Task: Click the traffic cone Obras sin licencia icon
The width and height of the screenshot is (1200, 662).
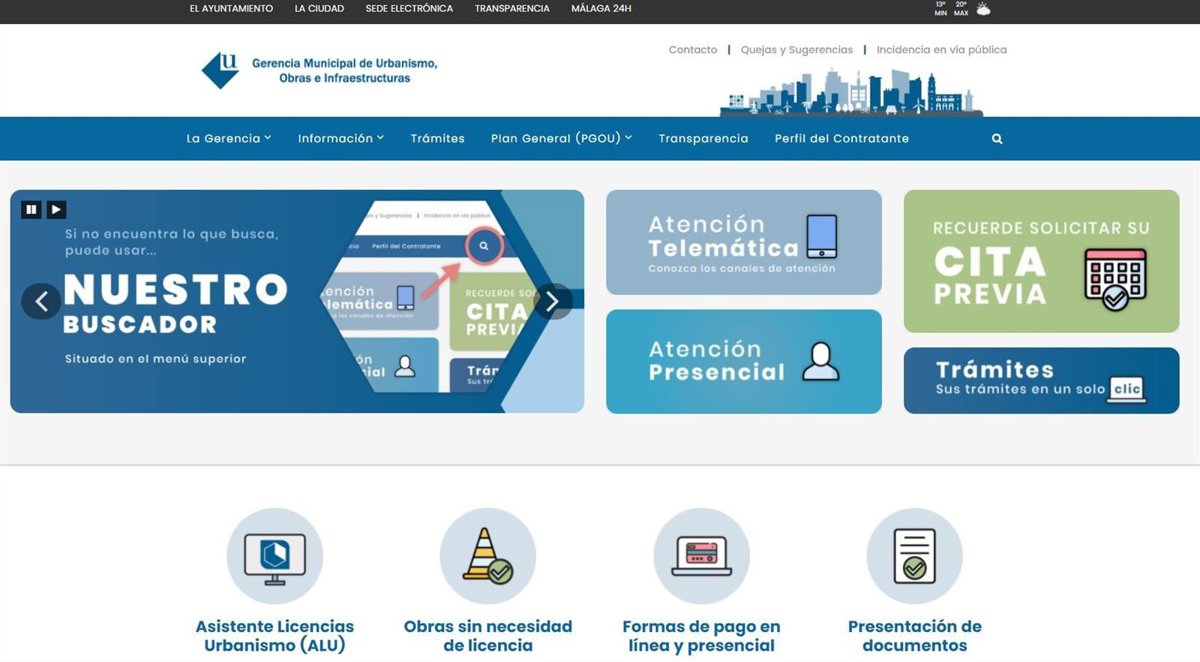Action: 488,556
